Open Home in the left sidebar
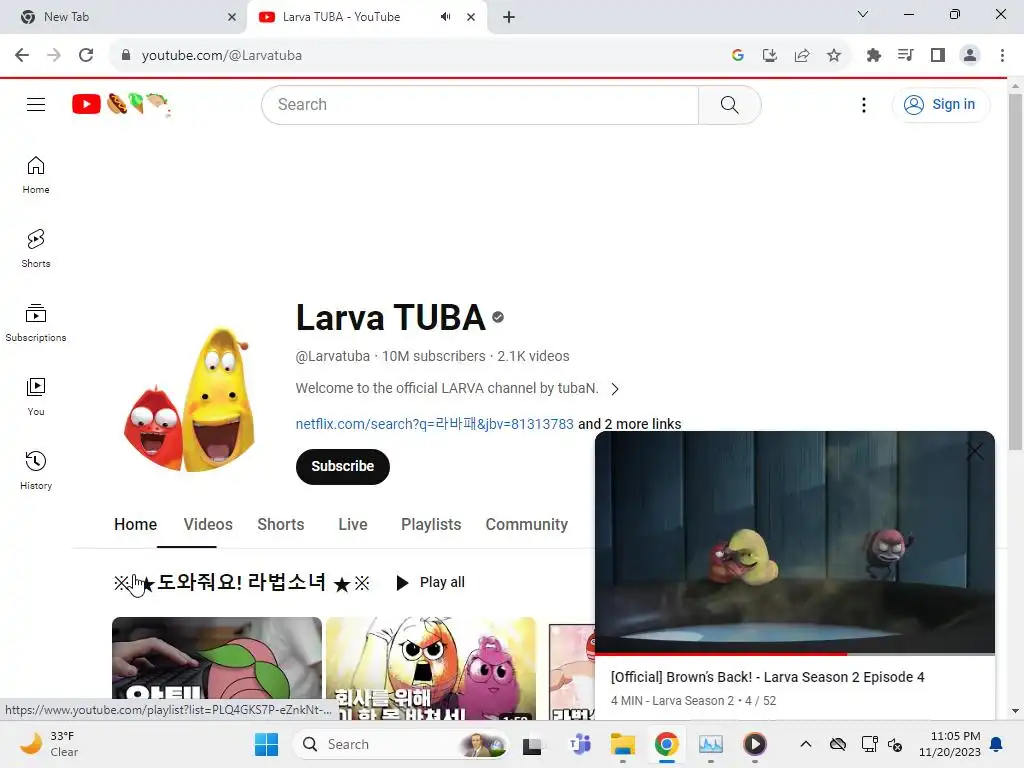The image size is (1024, 768). [x=36, y=175]
